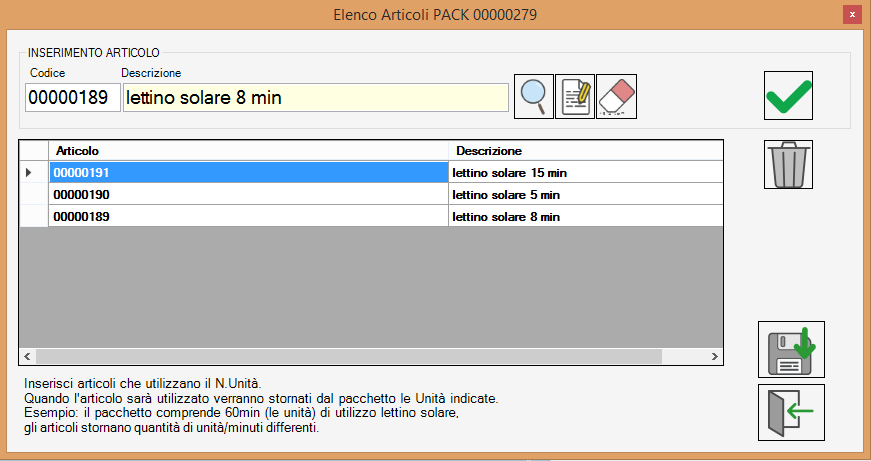Delete selected article using trash bin icon
Viewport: 871px width, 461px height.
click(788, 165)
